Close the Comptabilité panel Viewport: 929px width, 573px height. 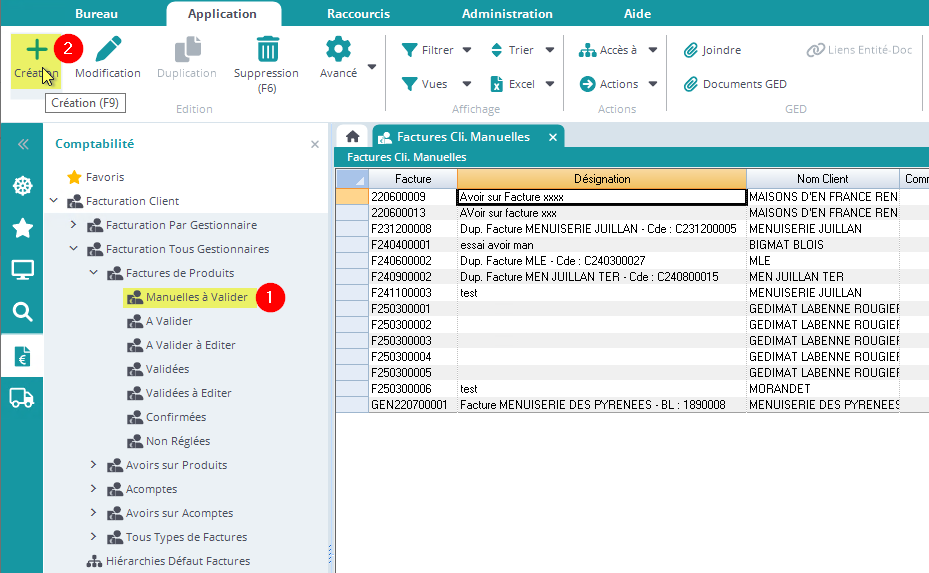315,144
